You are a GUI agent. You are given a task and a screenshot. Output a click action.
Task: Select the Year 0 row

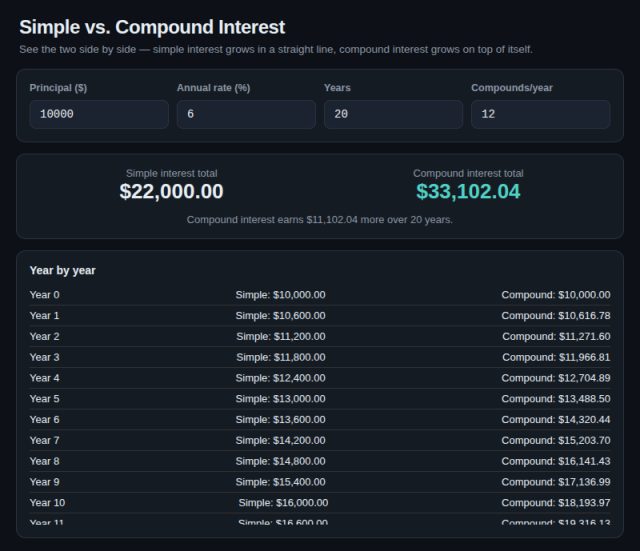click(x=320, y=295)
